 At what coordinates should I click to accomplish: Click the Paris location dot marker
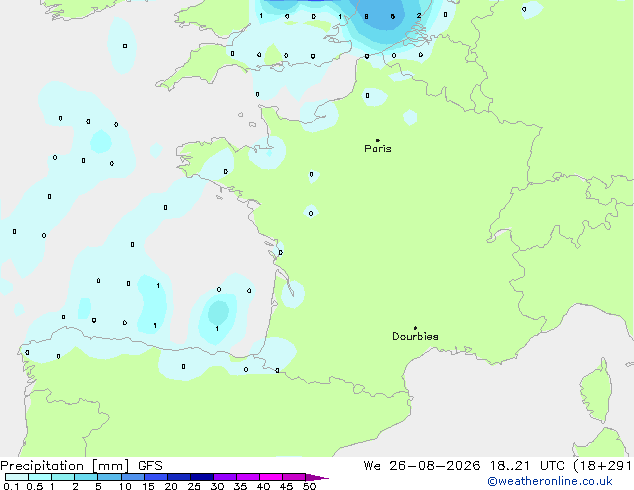click(x=378, y=140)
